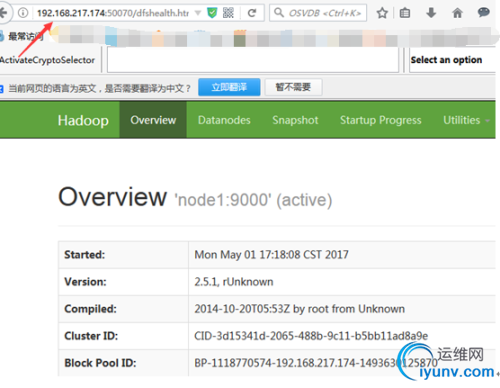Open downloads arrow icon

pos(431,13)
